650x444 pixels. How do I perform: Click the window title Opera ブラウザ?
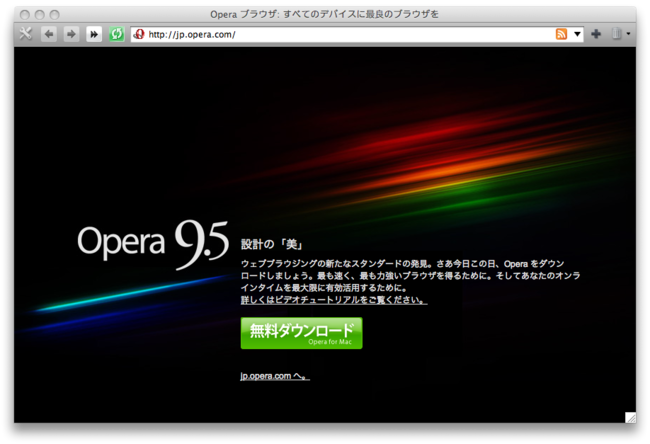pyautogui.click(x=324, y=15)
